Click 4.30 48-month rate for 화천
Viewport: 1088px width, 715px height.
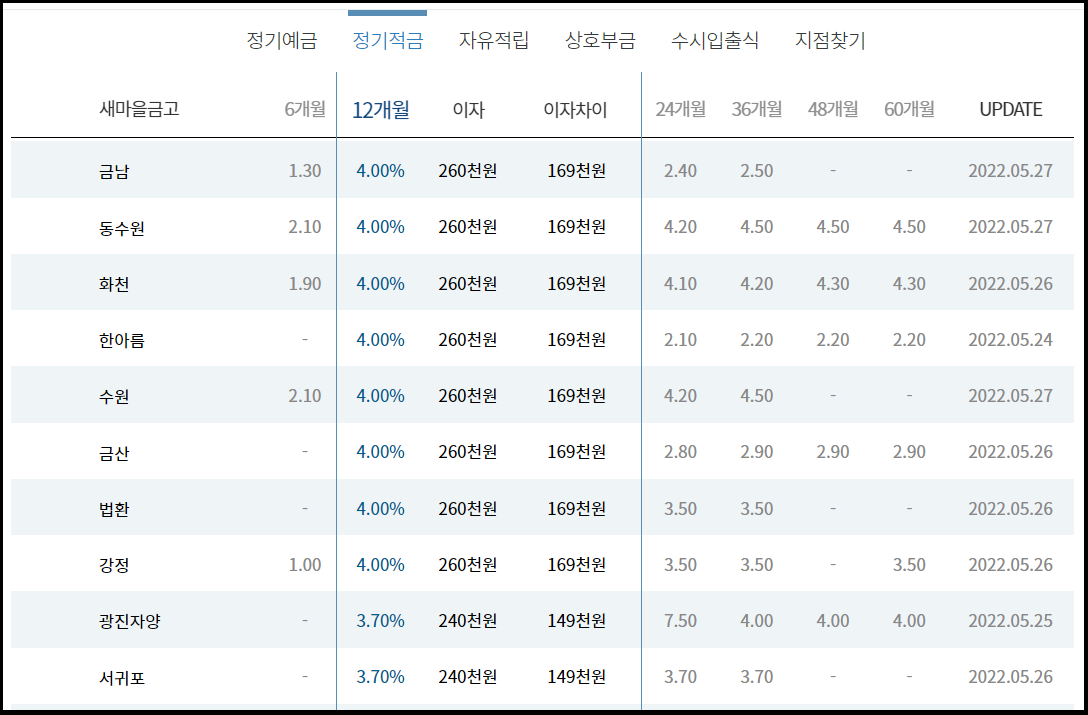(833, 283)
